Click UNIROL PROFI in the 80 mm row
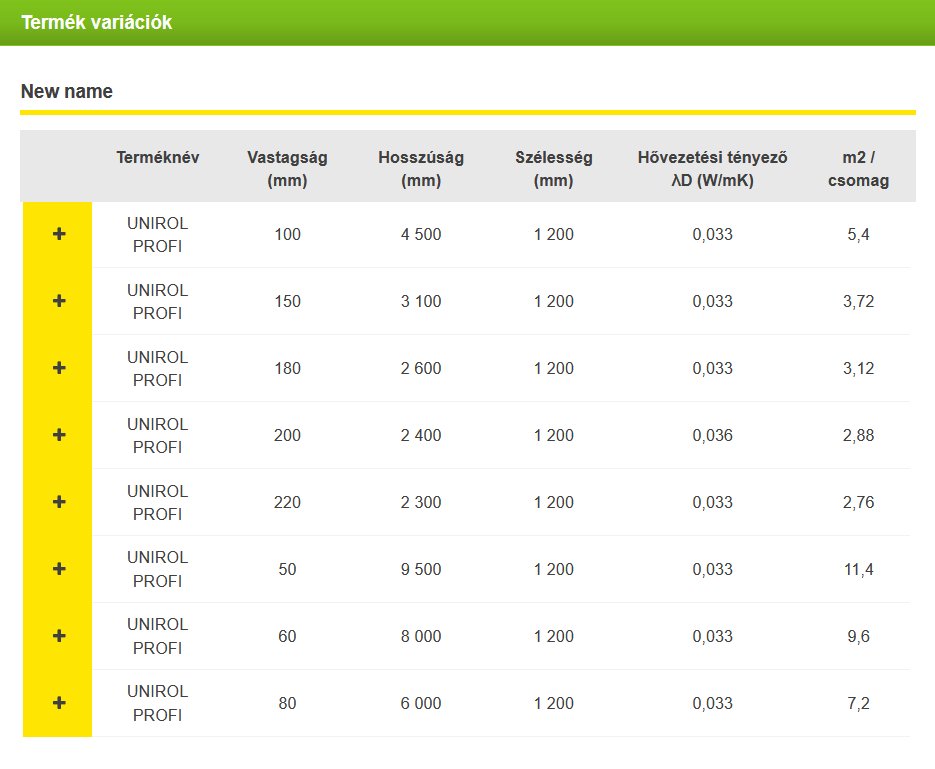This screenshot has height=769, width=935. [157, 703]
